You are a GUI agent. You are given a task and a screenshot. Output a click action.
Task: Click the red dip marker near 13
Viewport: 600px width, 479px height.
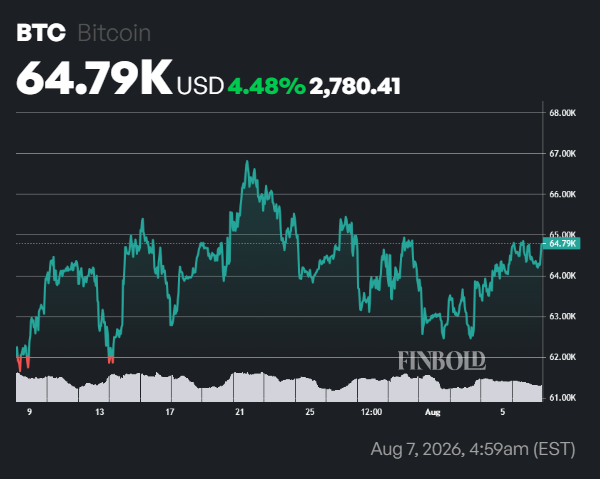coord(111,360)
